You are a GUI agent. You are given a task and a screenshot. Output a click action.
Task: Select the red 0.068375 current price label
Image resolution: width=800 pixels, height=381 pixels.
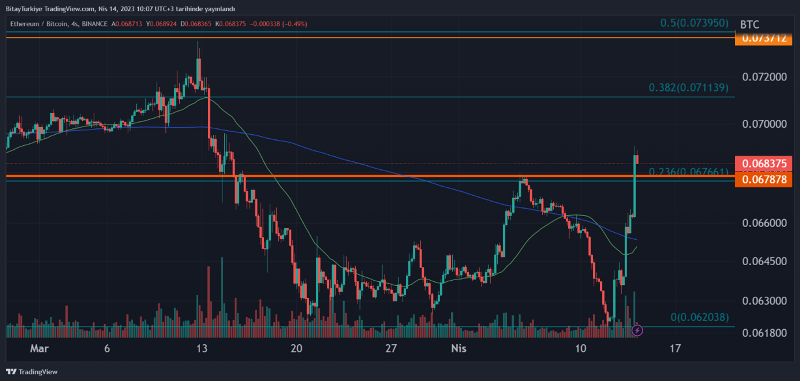point(763,164)
